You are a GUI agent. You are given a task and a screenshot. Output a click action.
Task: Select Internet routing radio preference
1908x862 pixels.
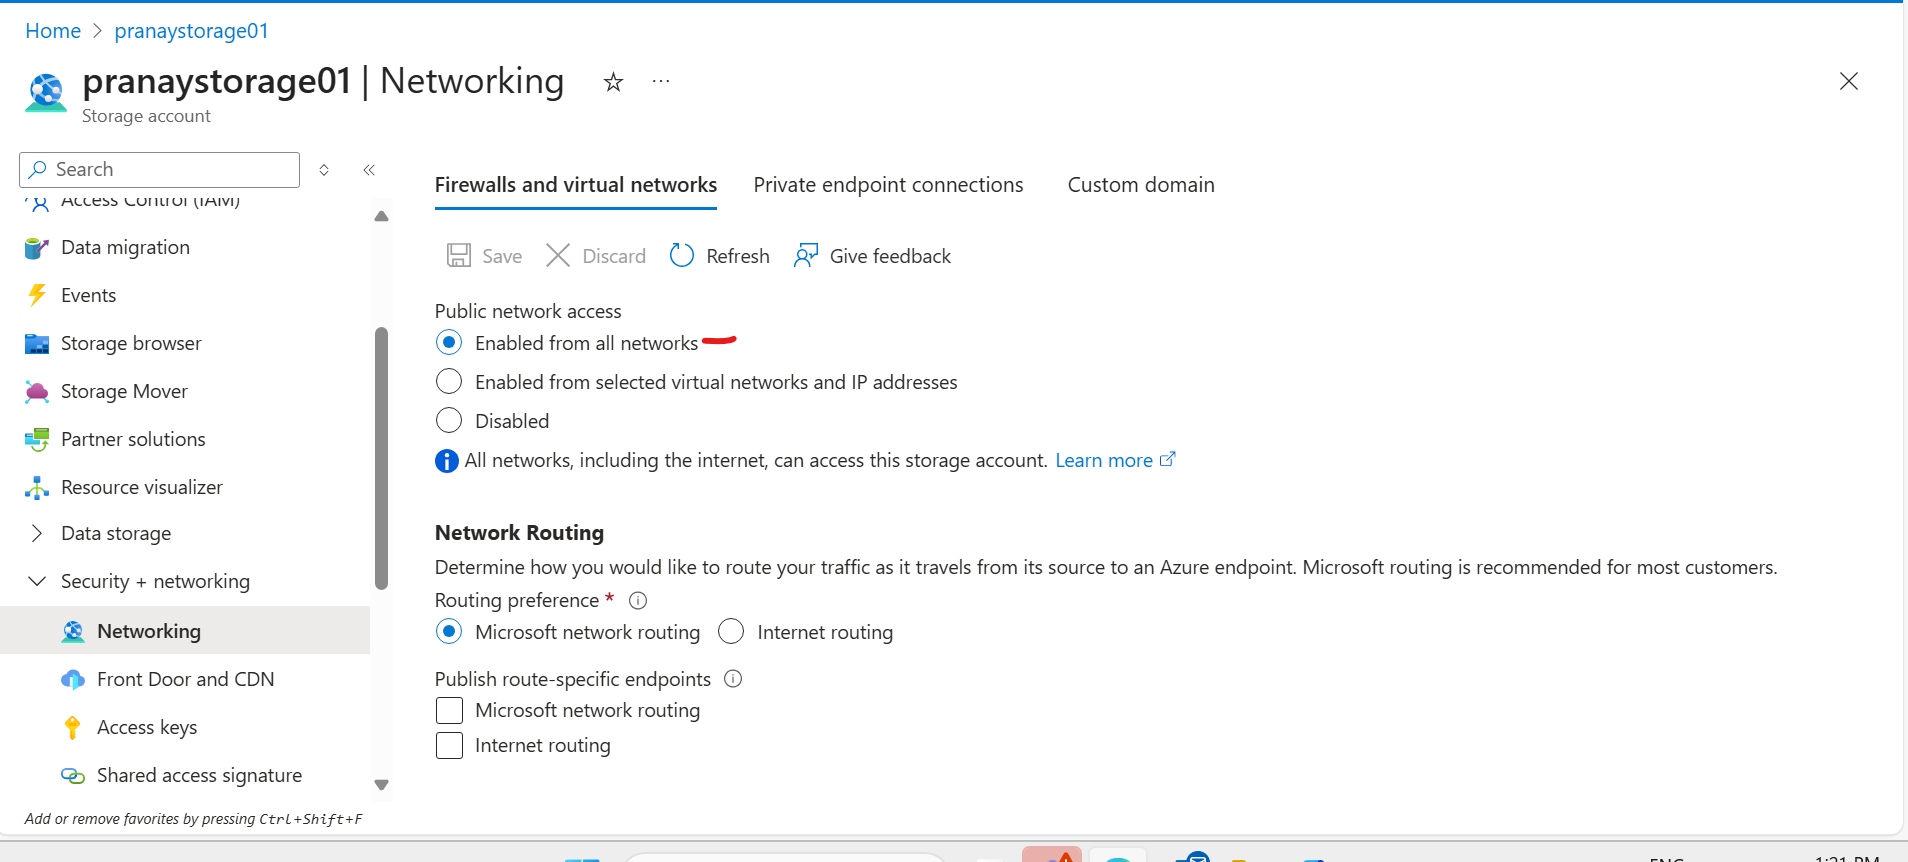coord(731,632)
